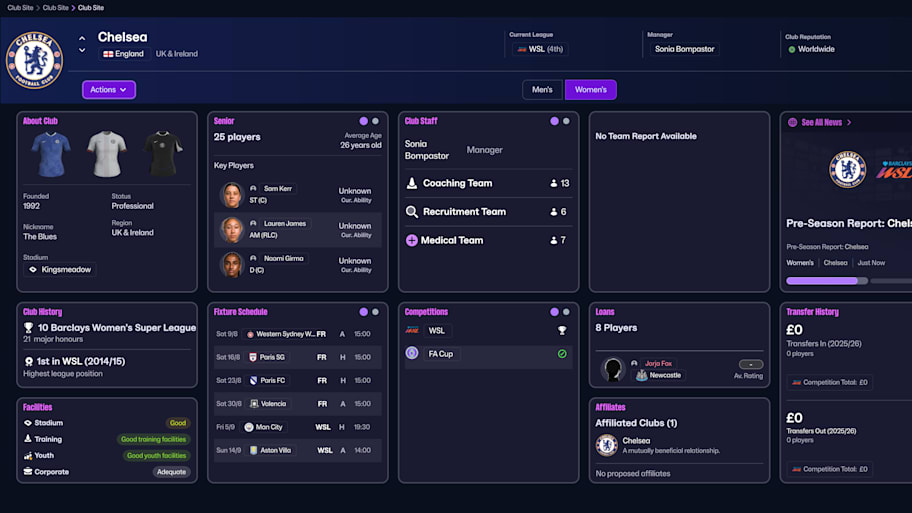Open the Medical Team row

(488, 240)
